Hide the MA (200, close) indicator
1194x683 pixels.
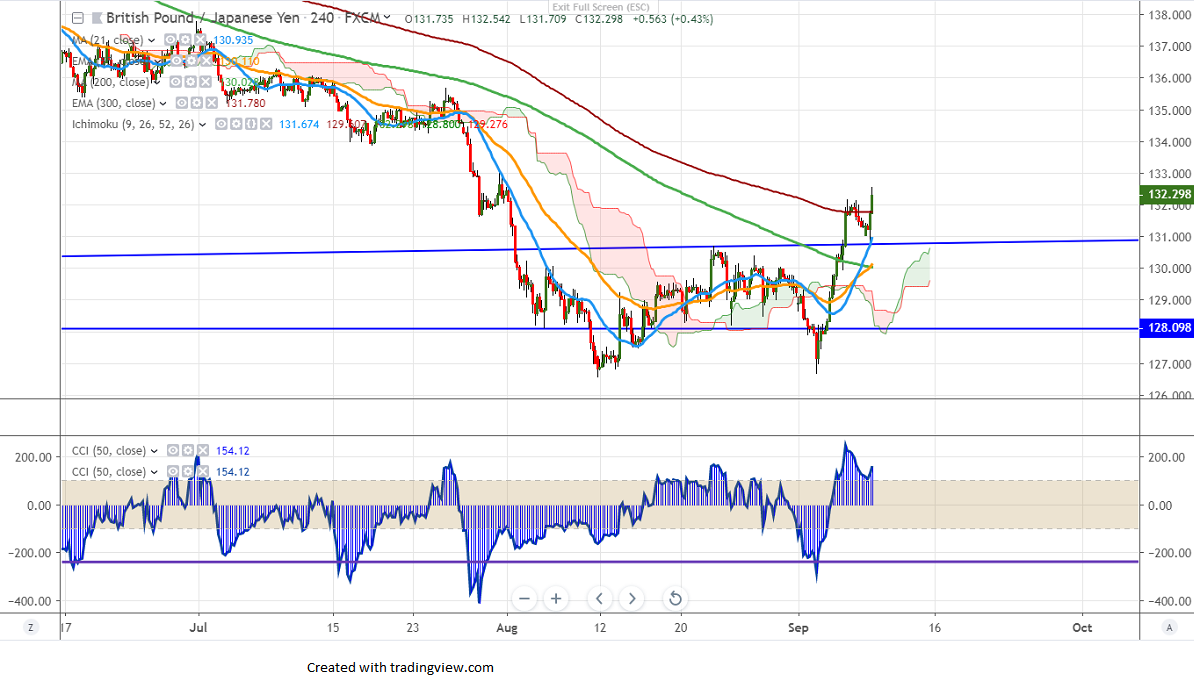click(x=176, y=81)
